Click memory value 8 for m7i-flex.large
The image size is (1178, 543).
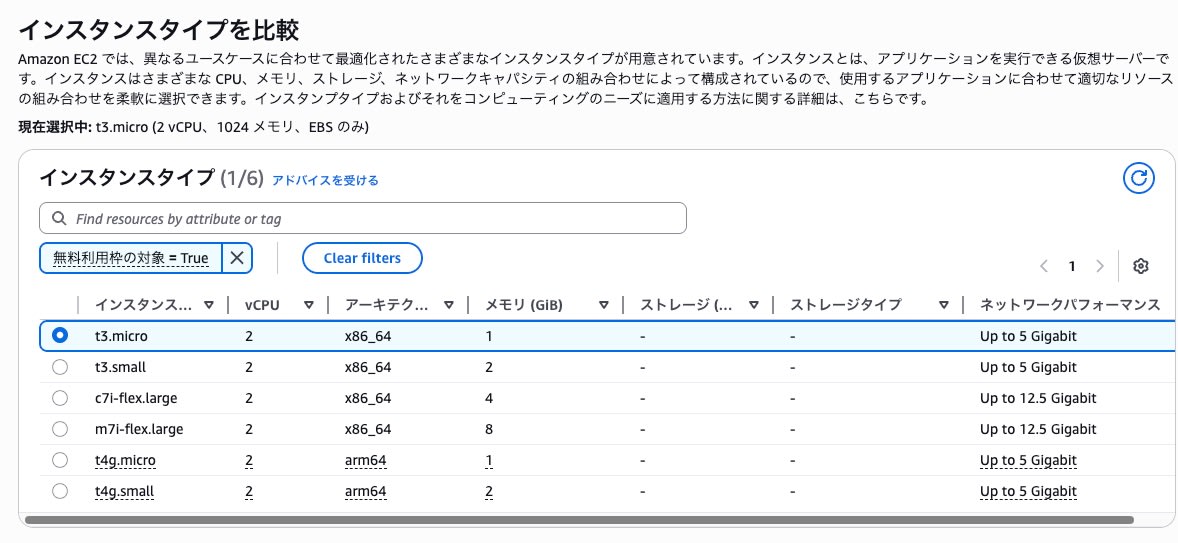[x=489, y=430]
